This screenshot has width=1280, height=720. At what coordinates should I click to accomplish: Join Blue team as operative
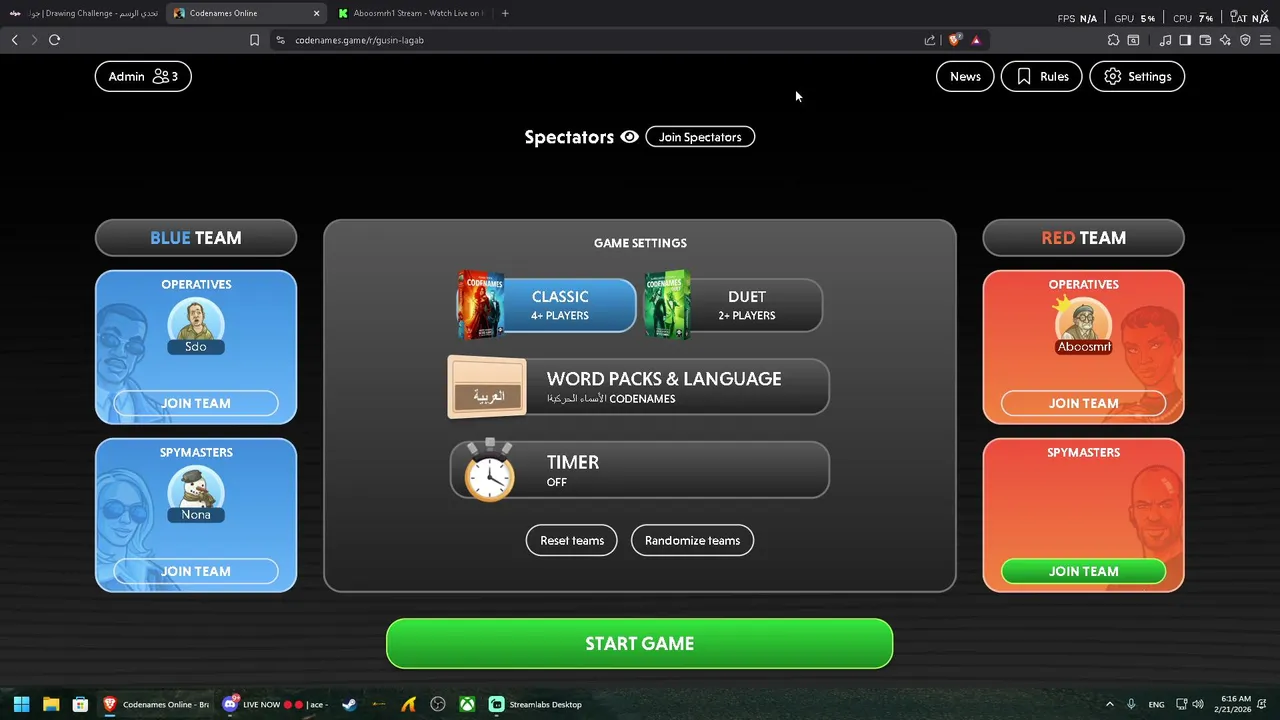click(x=196, y=403)
